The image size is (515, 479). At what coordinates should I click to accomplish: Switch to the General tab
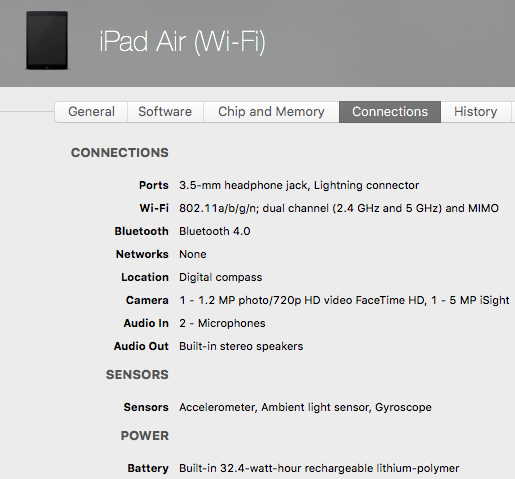click(x=91, y=112)
